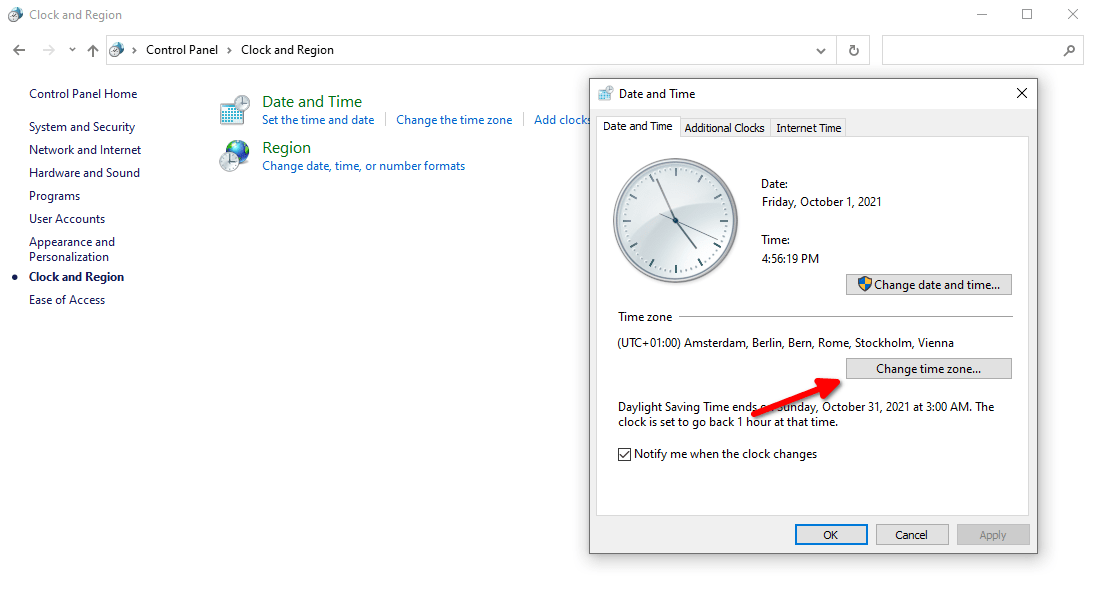This screenshot has height=590, width=1093.
Task: Click the back navigation arrow
Action: [x=19, y=49]
